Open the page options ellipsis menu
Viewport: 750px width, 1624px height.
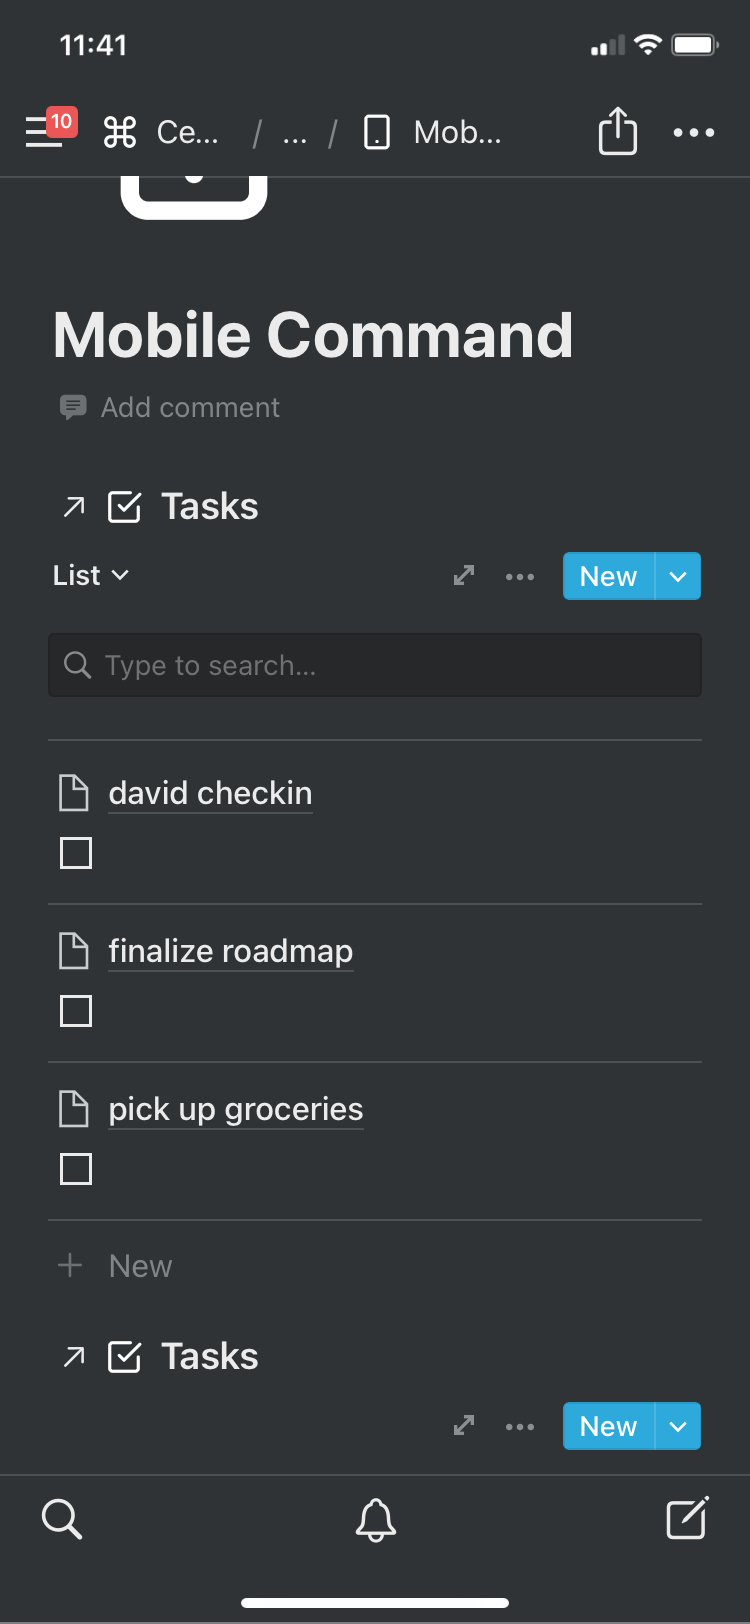[x=694, y=132]
